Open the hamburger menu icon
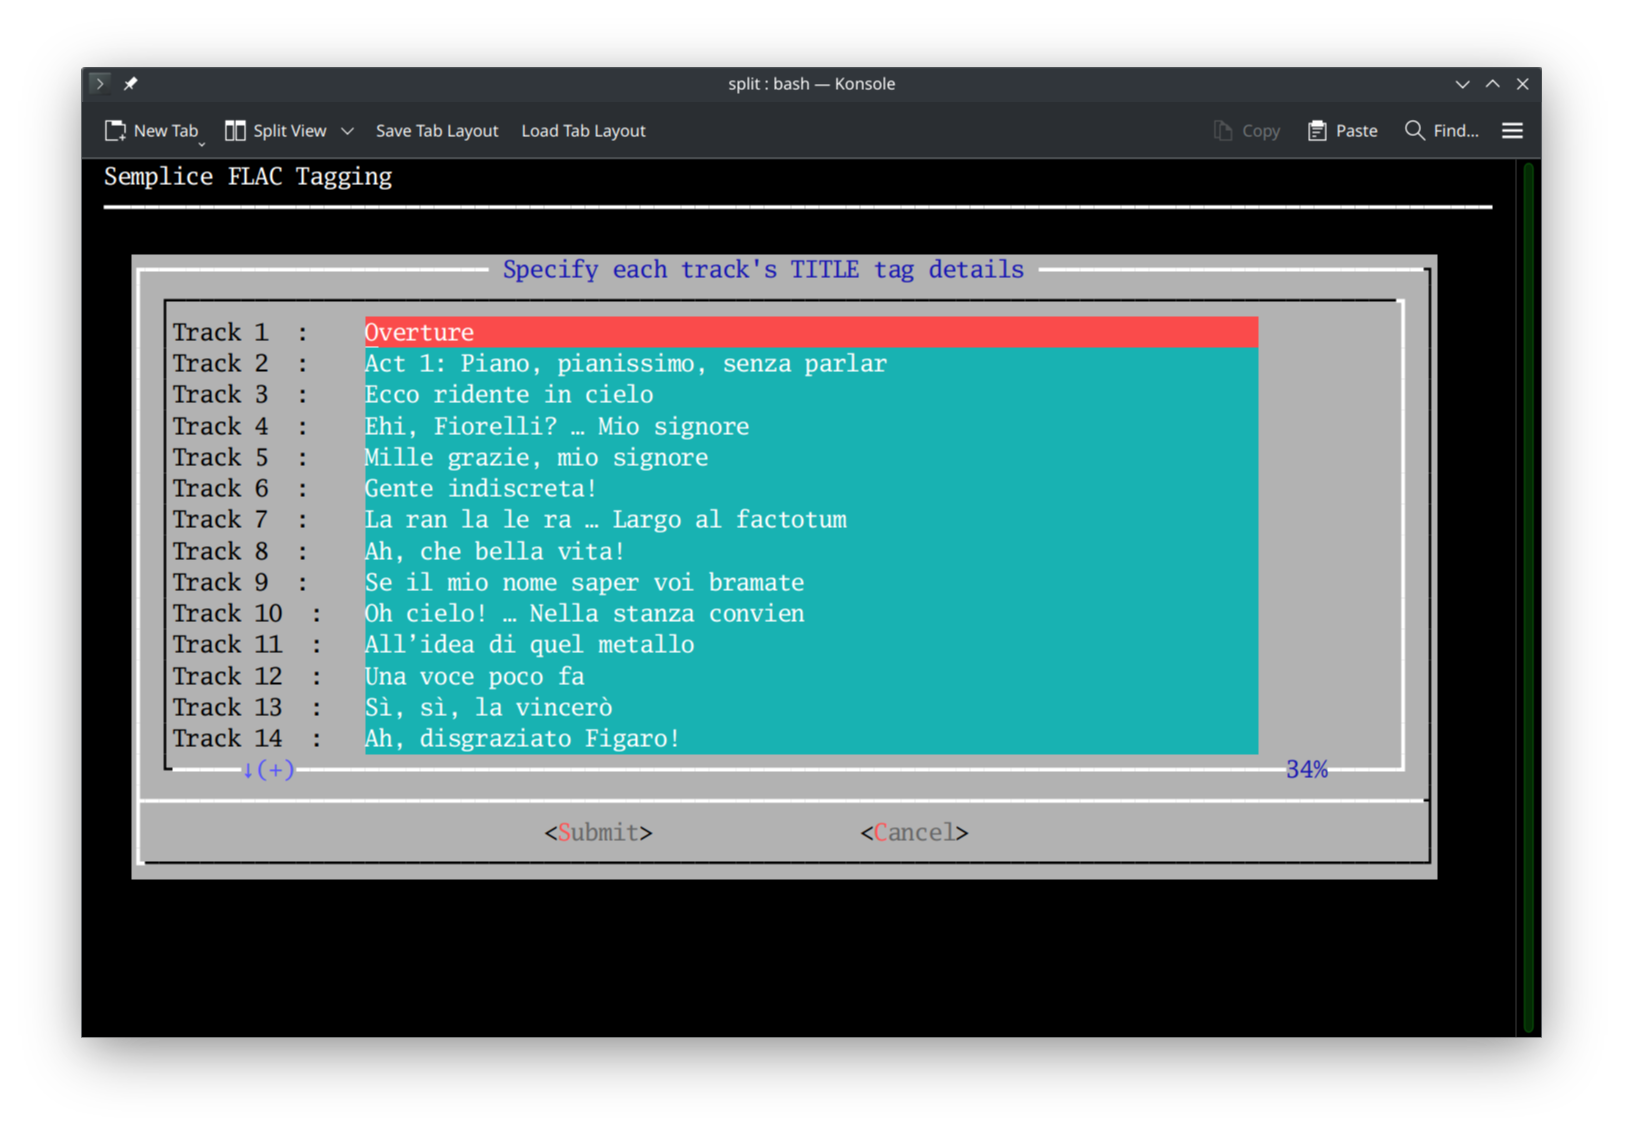1625x1135 pixels. [1512, 130]
